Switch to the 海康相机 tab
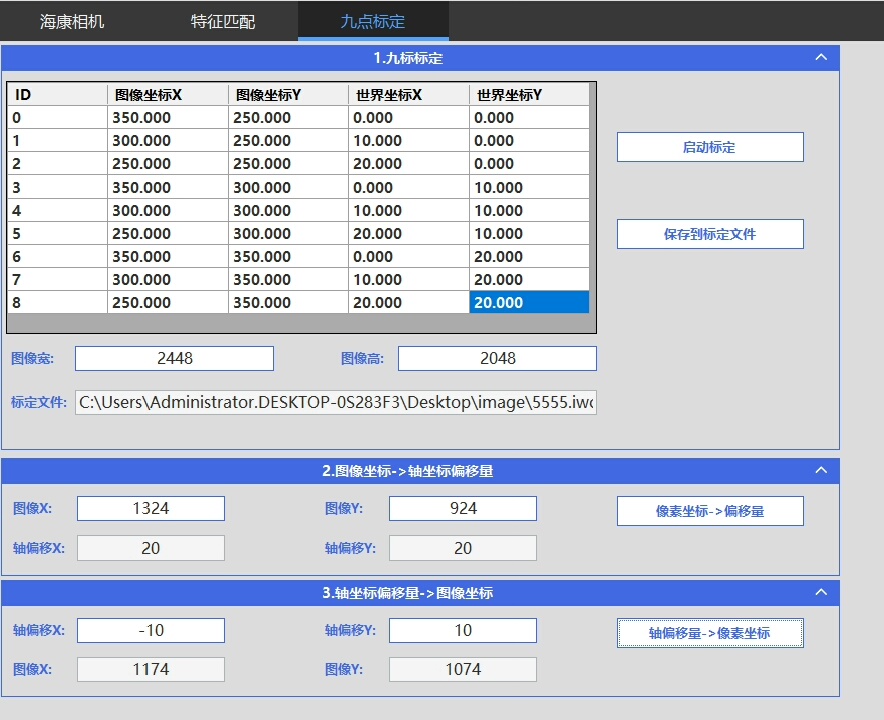The width and height of the screenshot is (884, 720). [72, 21]
